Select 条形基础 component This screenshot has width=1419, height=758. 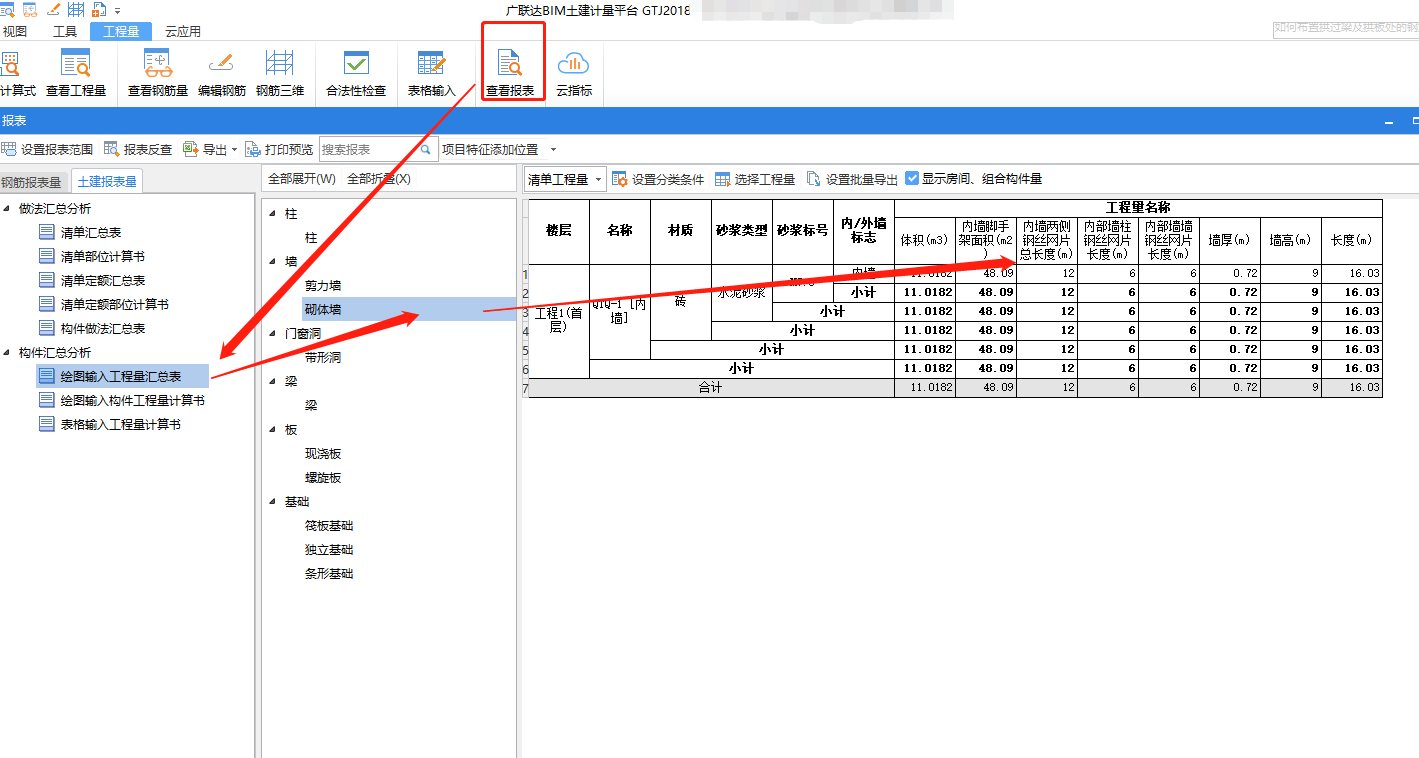pyautogui.click(x=329, y=573)
